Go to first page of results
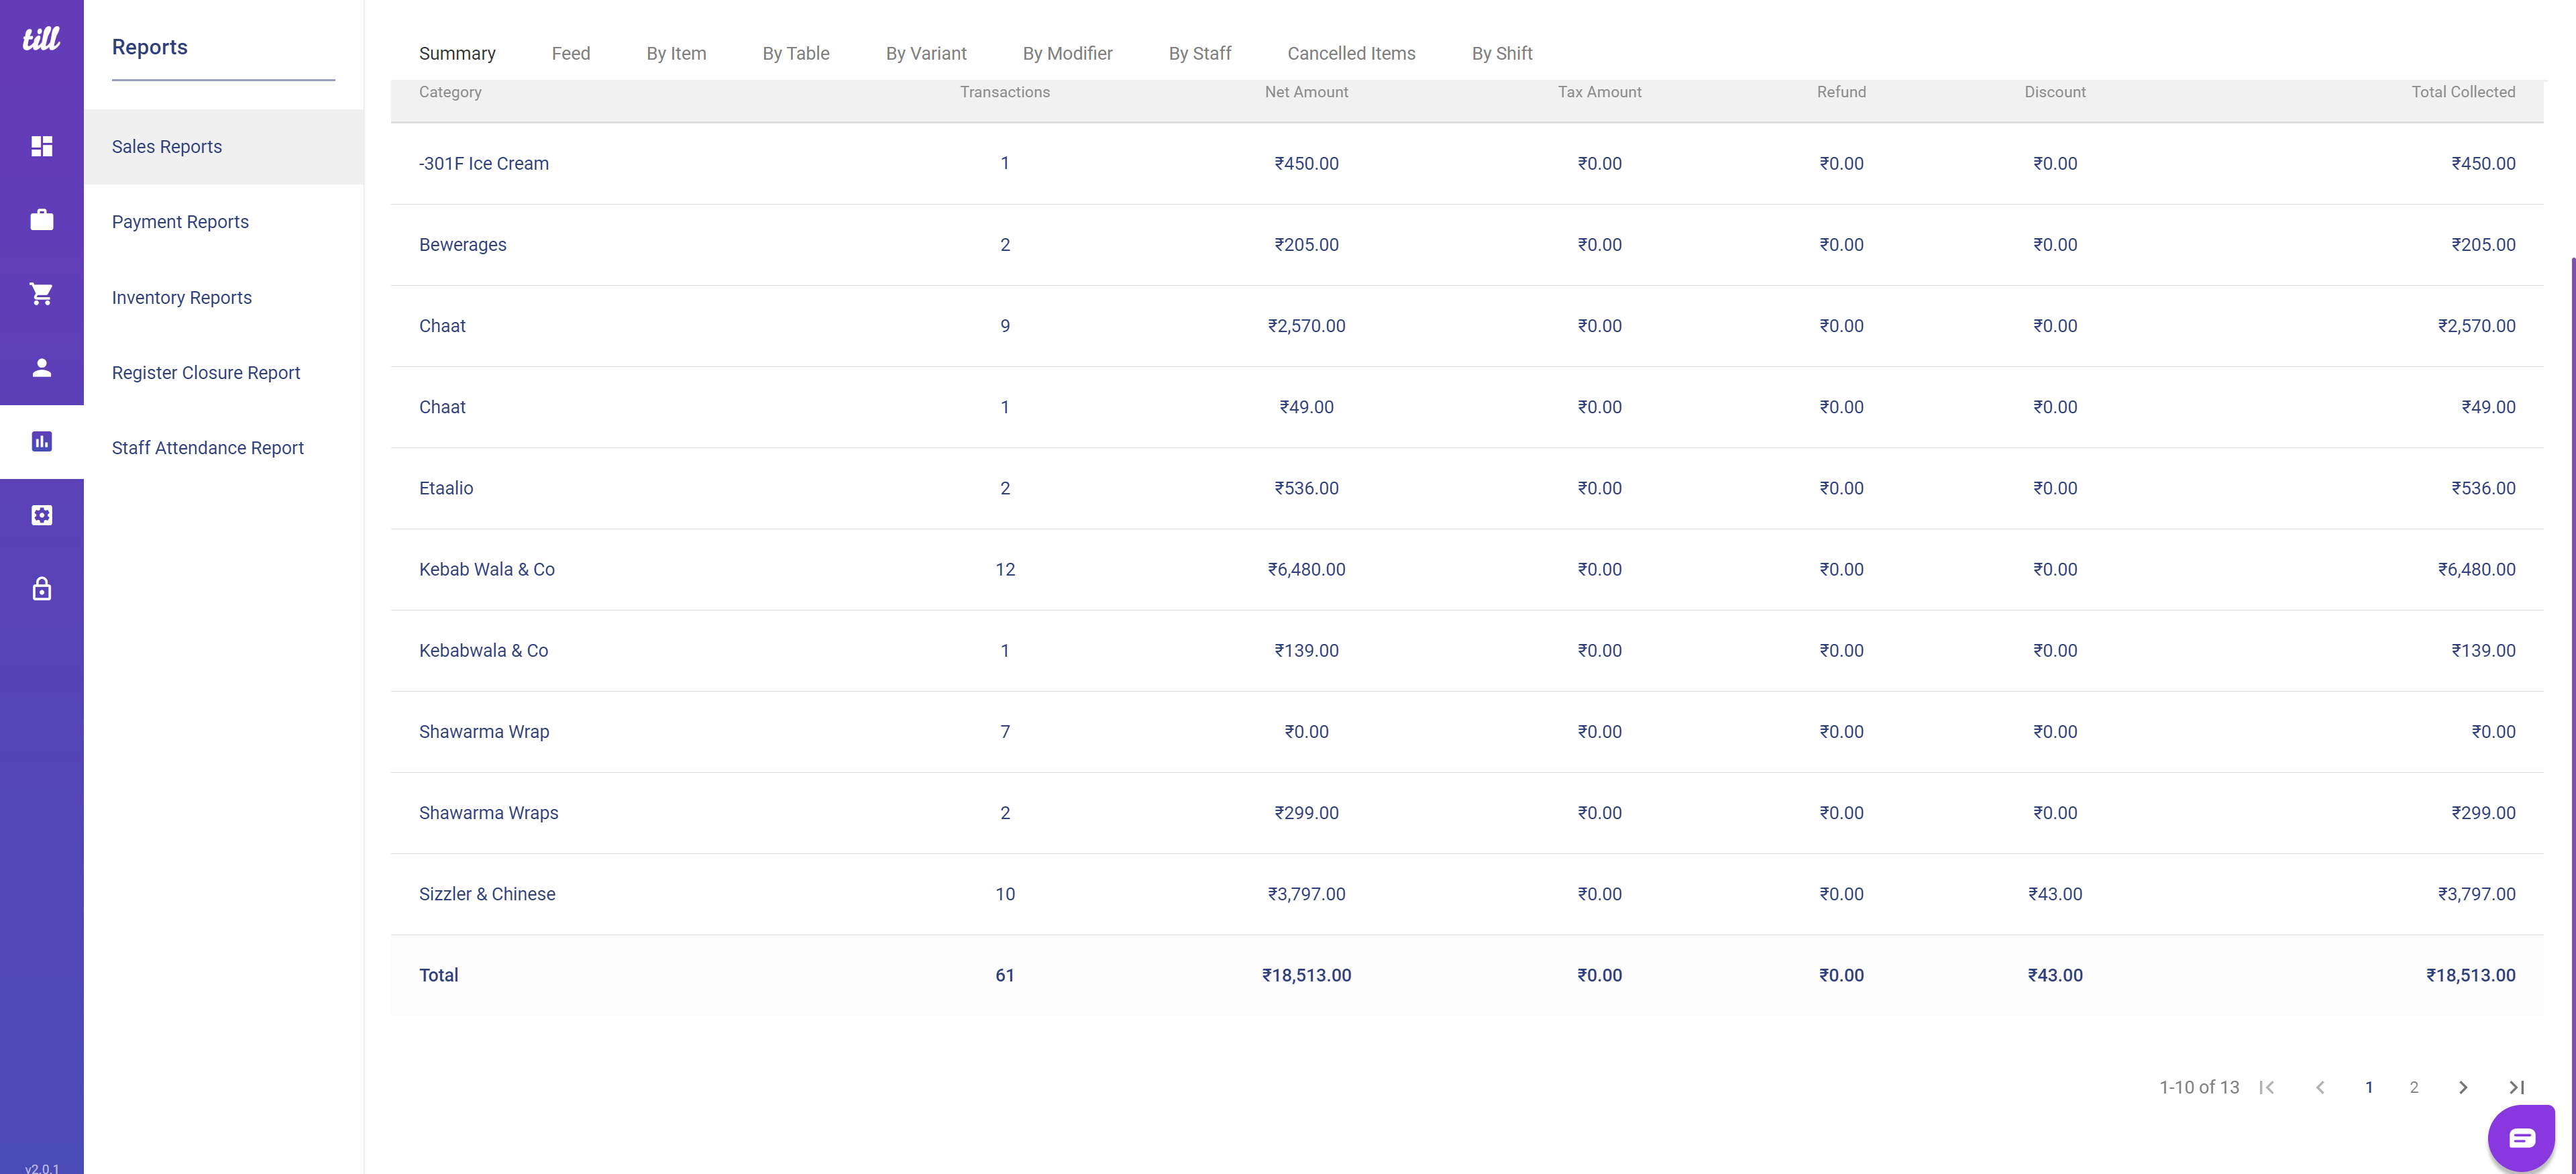Screen dimensions: 2576x1174 (x=2267, y=1087)
